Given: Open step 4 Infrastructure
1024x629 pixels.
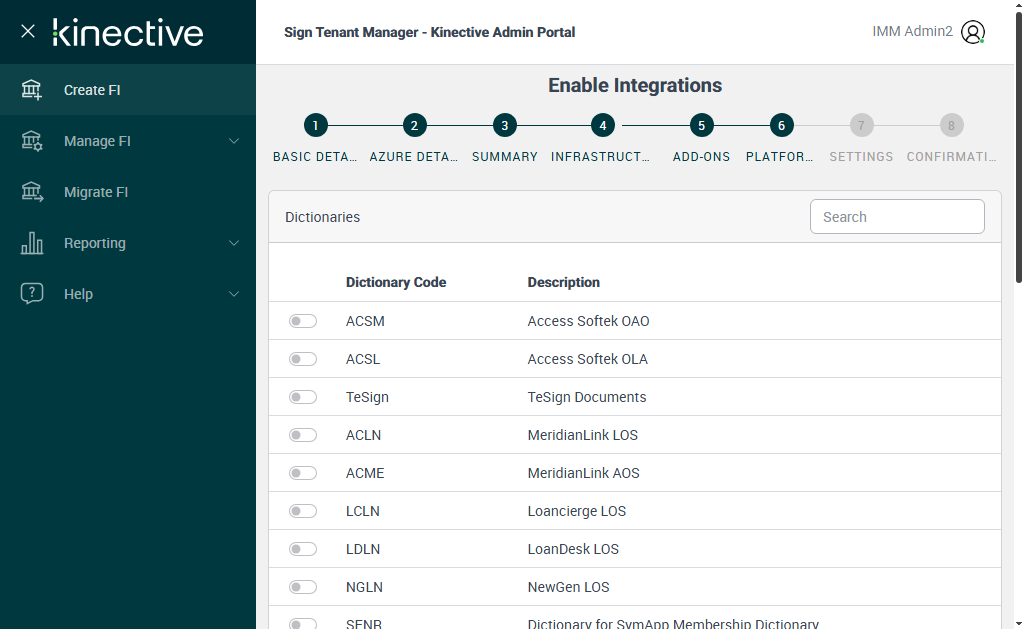Looking at the screenshot, I should [602, 126].
